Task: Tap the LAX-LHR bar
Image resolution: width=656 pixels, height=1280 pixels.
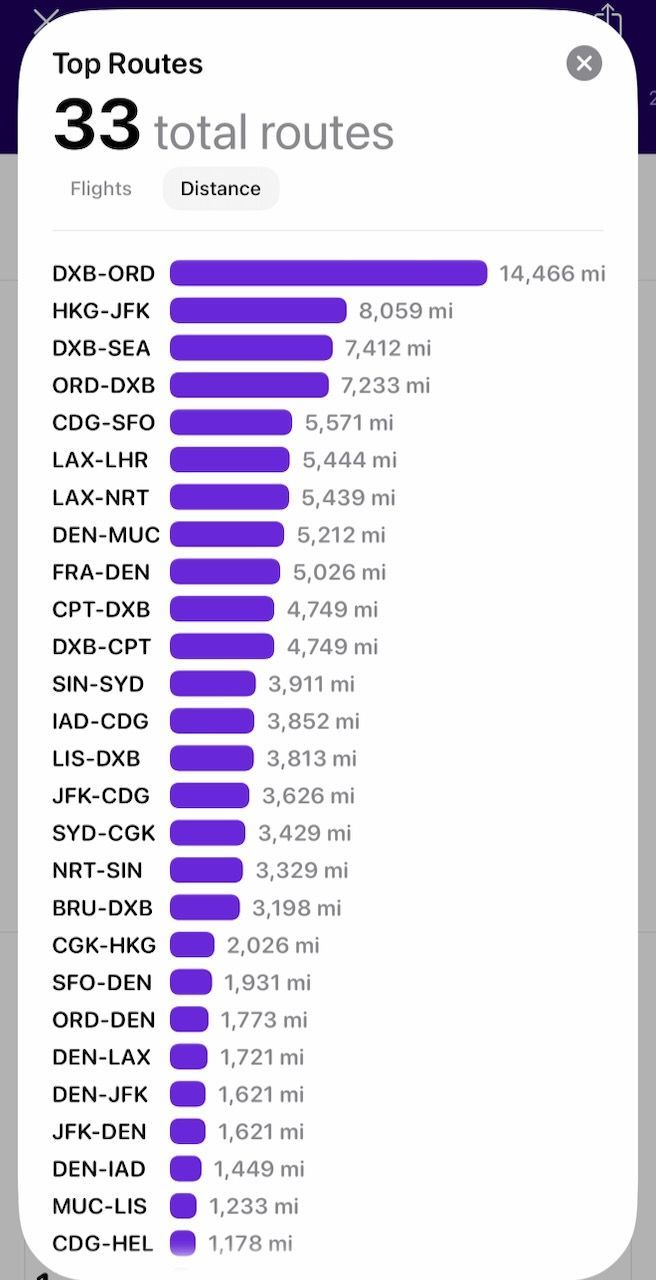Action: coord(230,460)
